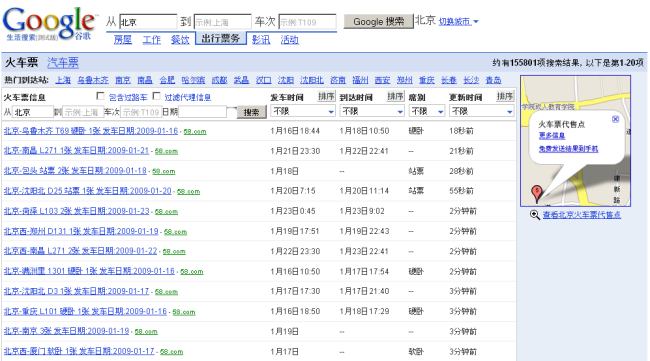Sort by 更新时间 using 排序
This screenshot has width=650, height=361.
[x=505, y=96]
